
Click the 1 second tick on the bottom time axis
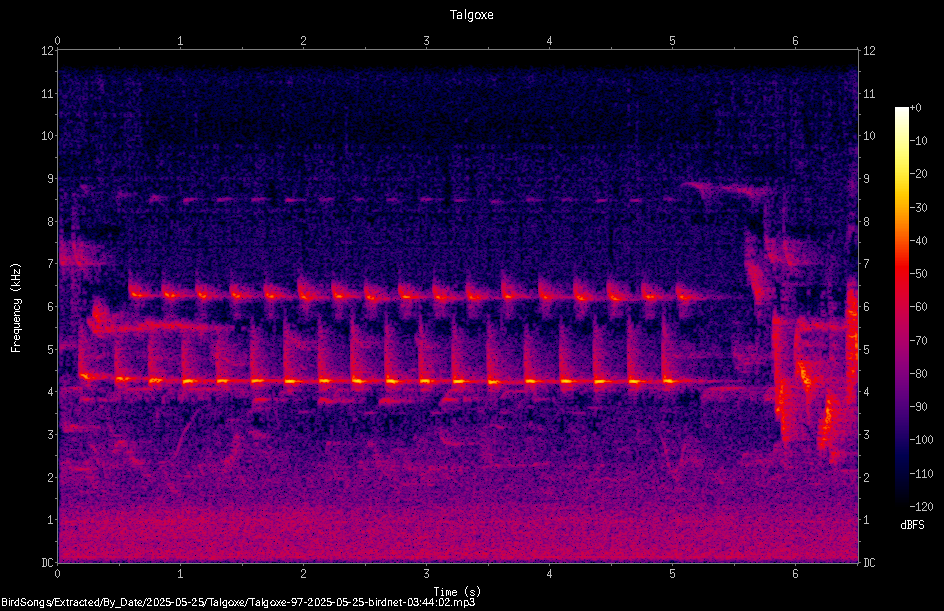(180, 574)
